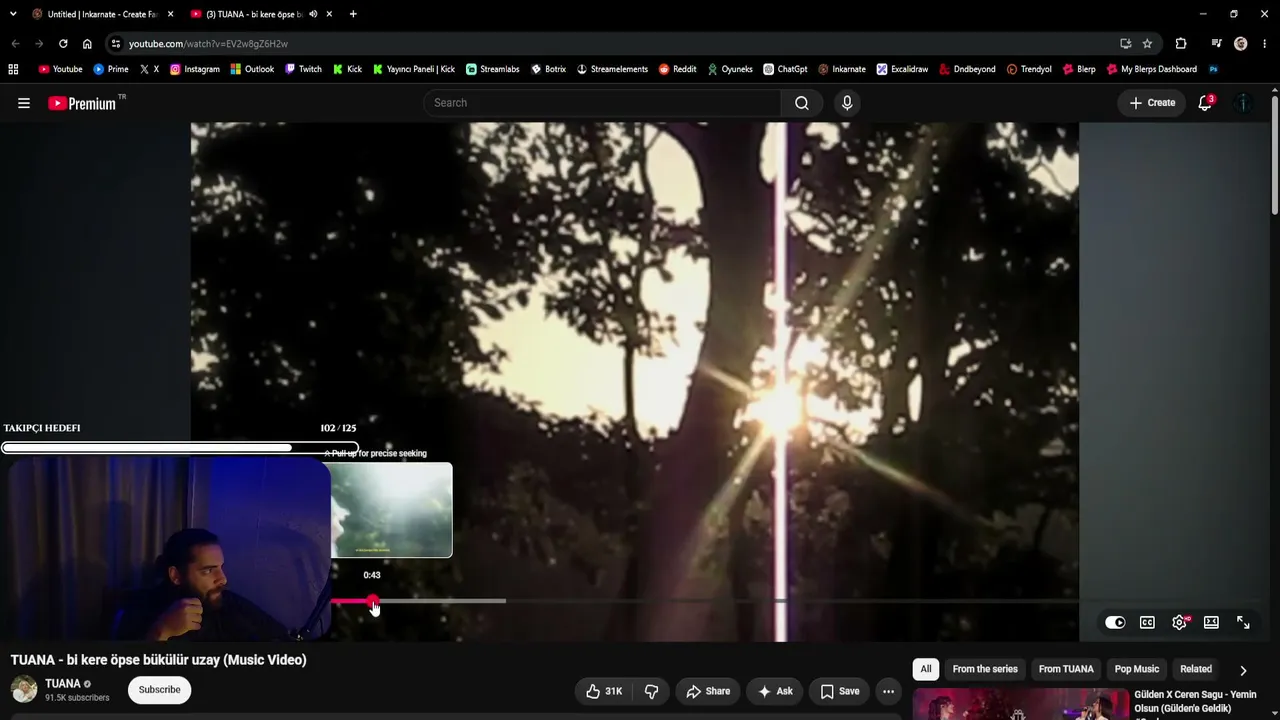Open YouTube notifications bell
The height and width of the screenshot is (720, 1280).
pos(1205,103)
